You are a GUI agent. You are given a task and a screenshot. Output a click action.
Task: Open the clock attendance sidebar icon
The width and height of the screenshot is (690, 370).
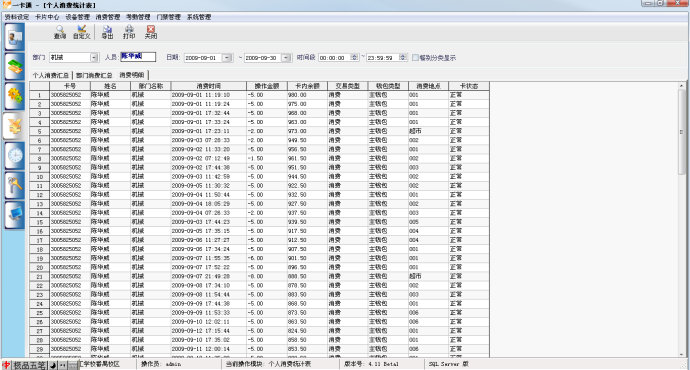[x=15, y=156]
